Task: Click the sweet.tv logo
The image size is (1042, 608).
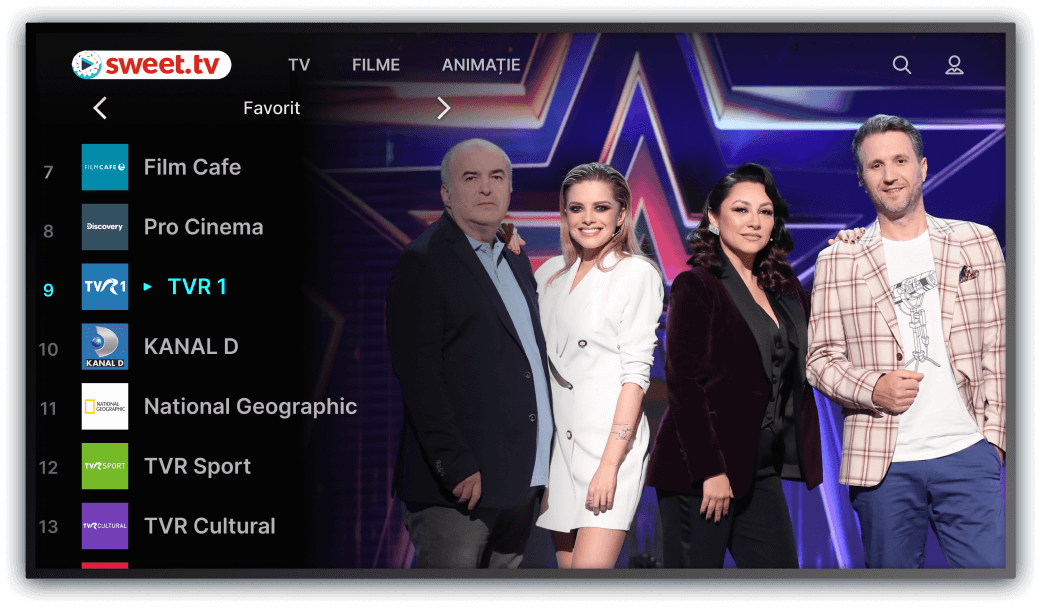Action: tap(152, 64)
